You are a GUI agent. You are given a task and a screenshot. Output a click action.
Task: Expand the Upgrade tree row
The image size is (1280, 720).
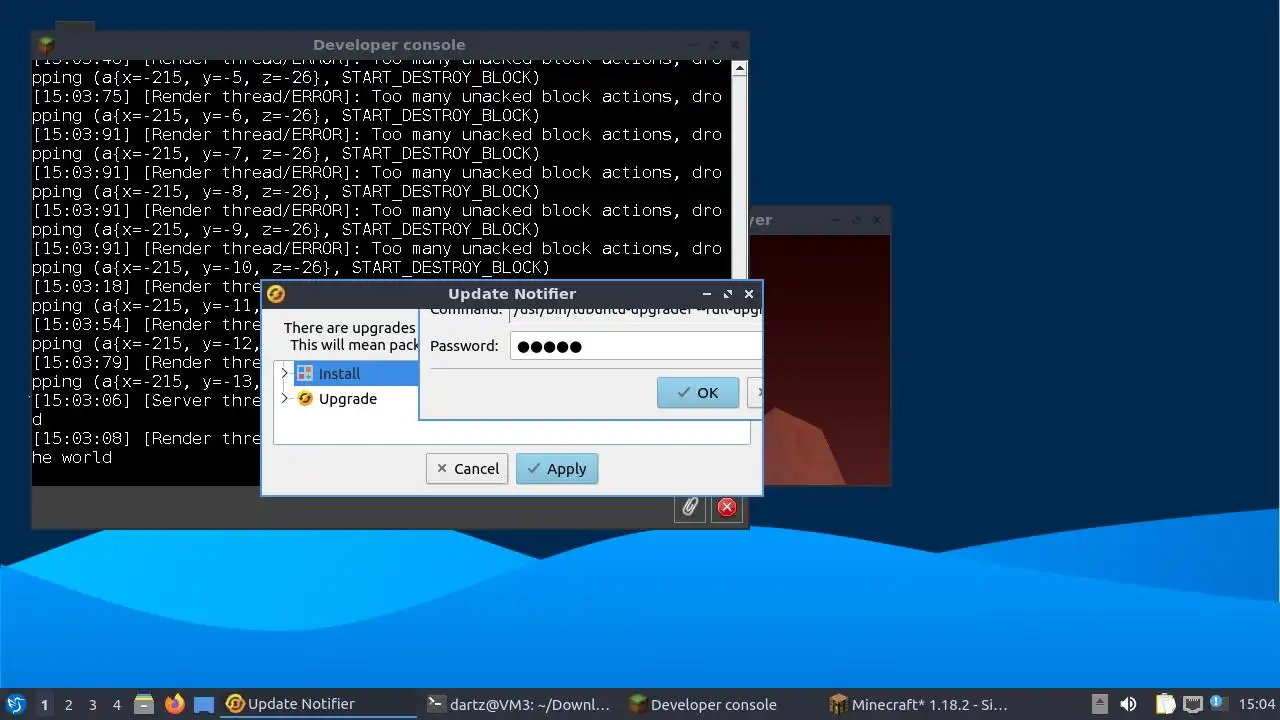click(284, 398)
